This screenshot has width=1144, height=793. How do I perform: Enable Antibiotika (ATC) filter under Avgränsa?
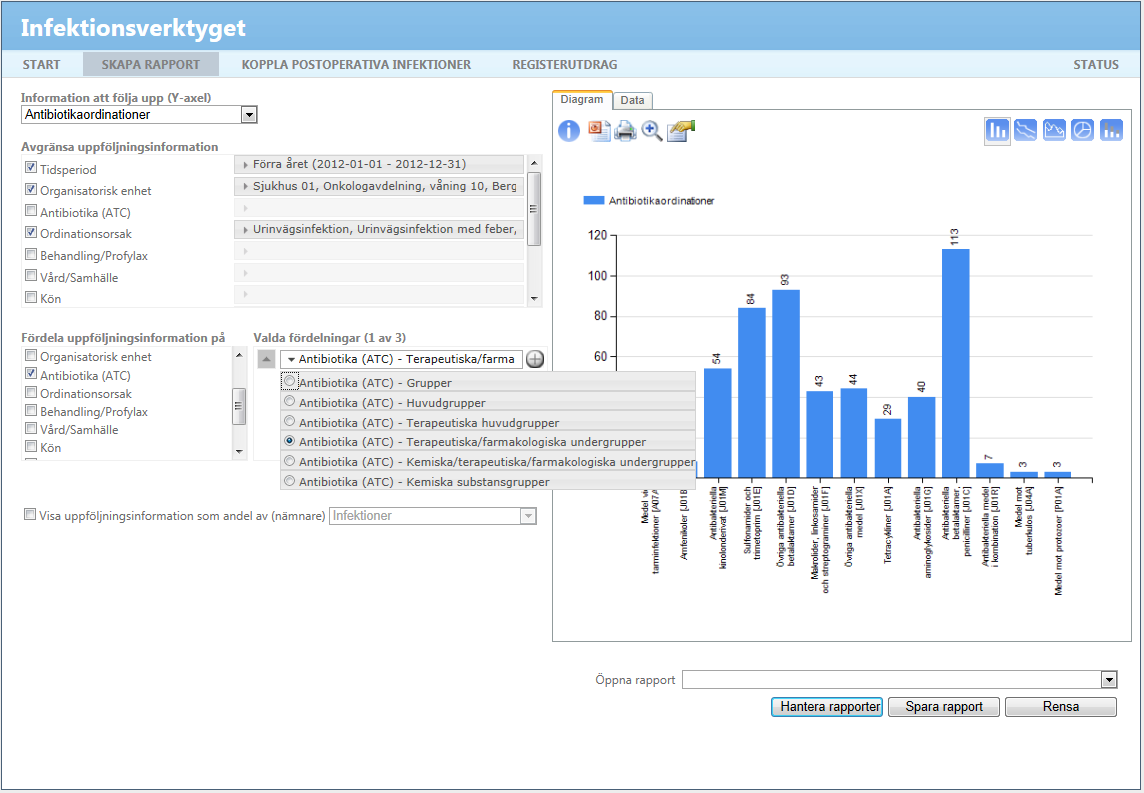click(x=31, y=211)
